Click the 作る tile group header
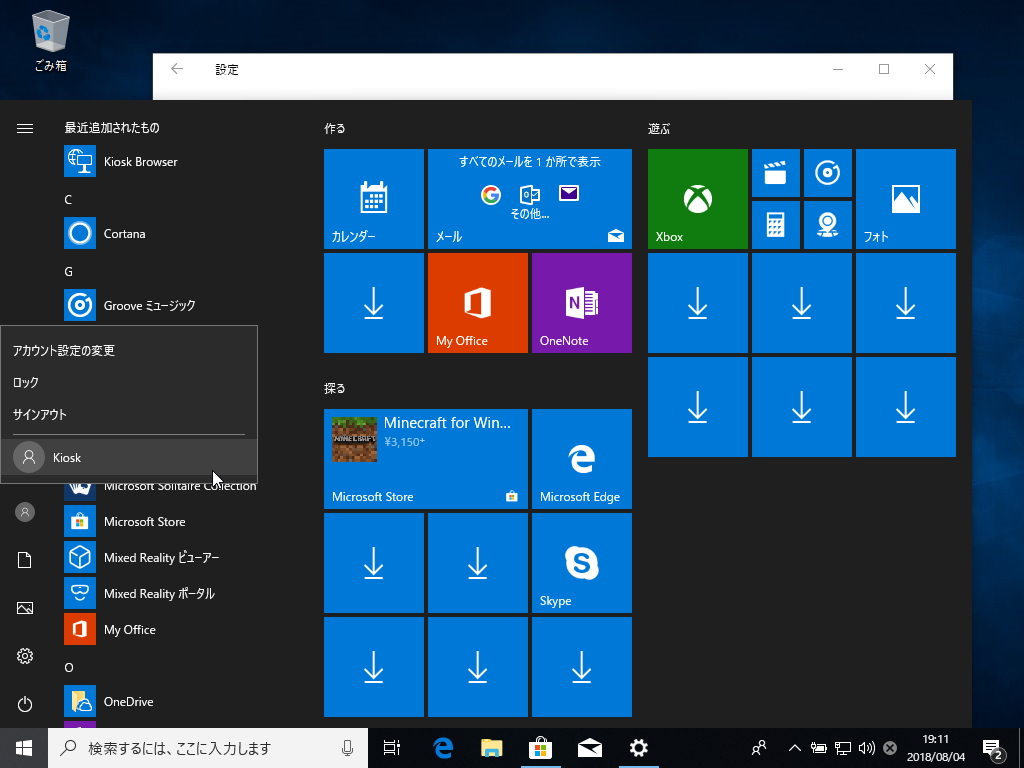The image size is (1024, 768). pyautogui.click(x=334, y=129)
